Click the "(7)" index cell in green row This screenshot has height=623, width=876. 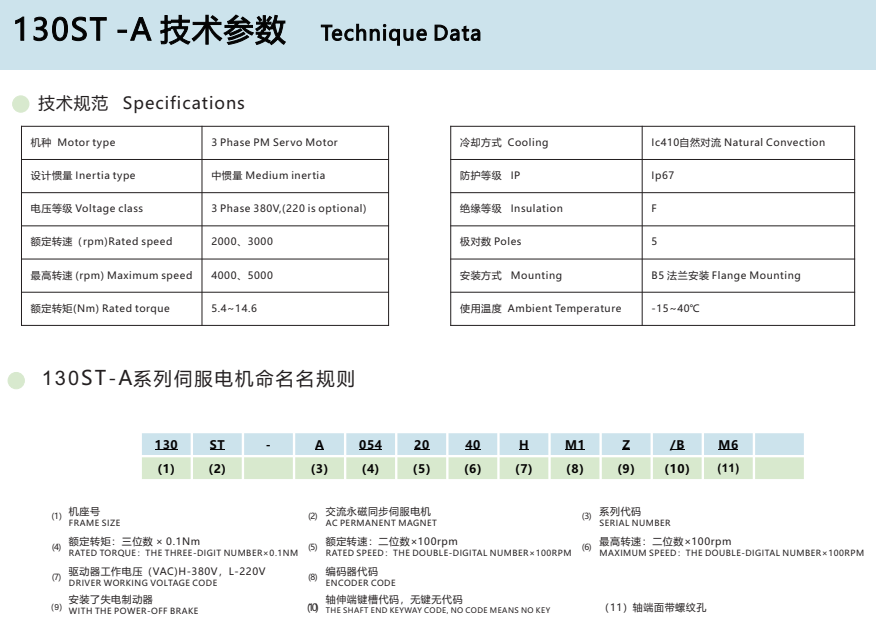(x=523, y=468)
